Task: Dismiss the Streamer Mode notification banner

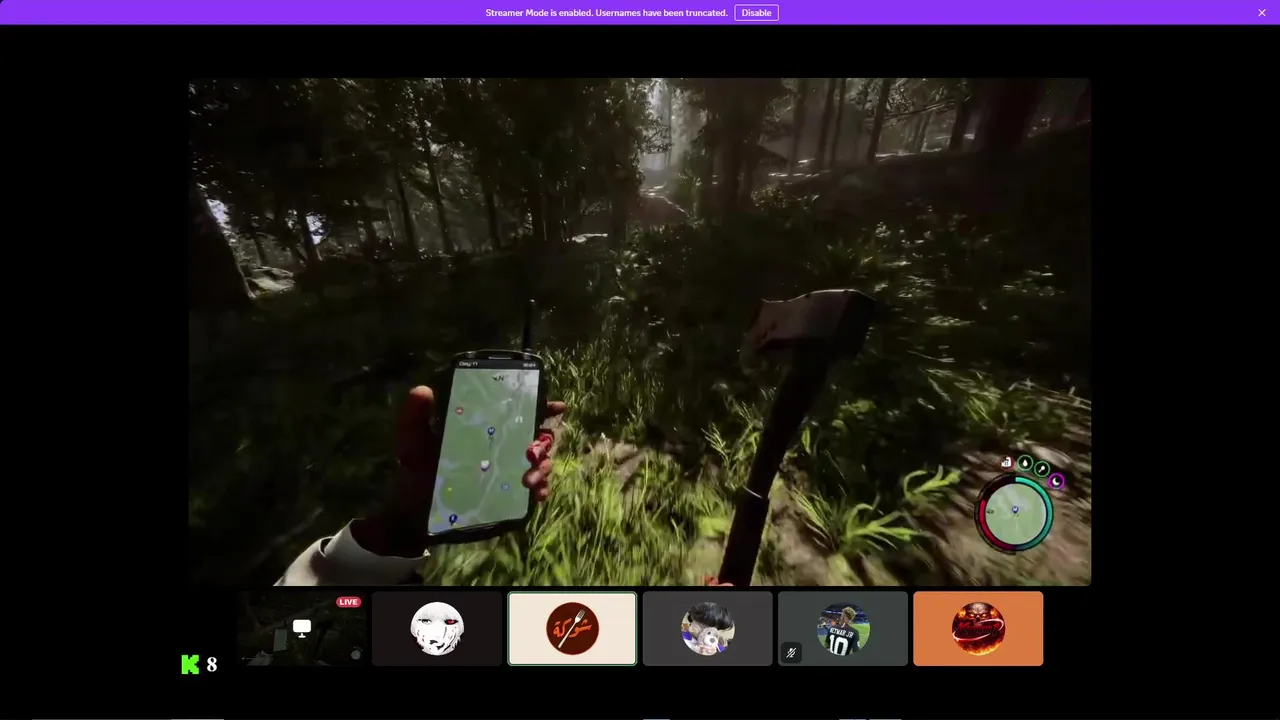Action: pyautogui.click(x=1262, y=13)
